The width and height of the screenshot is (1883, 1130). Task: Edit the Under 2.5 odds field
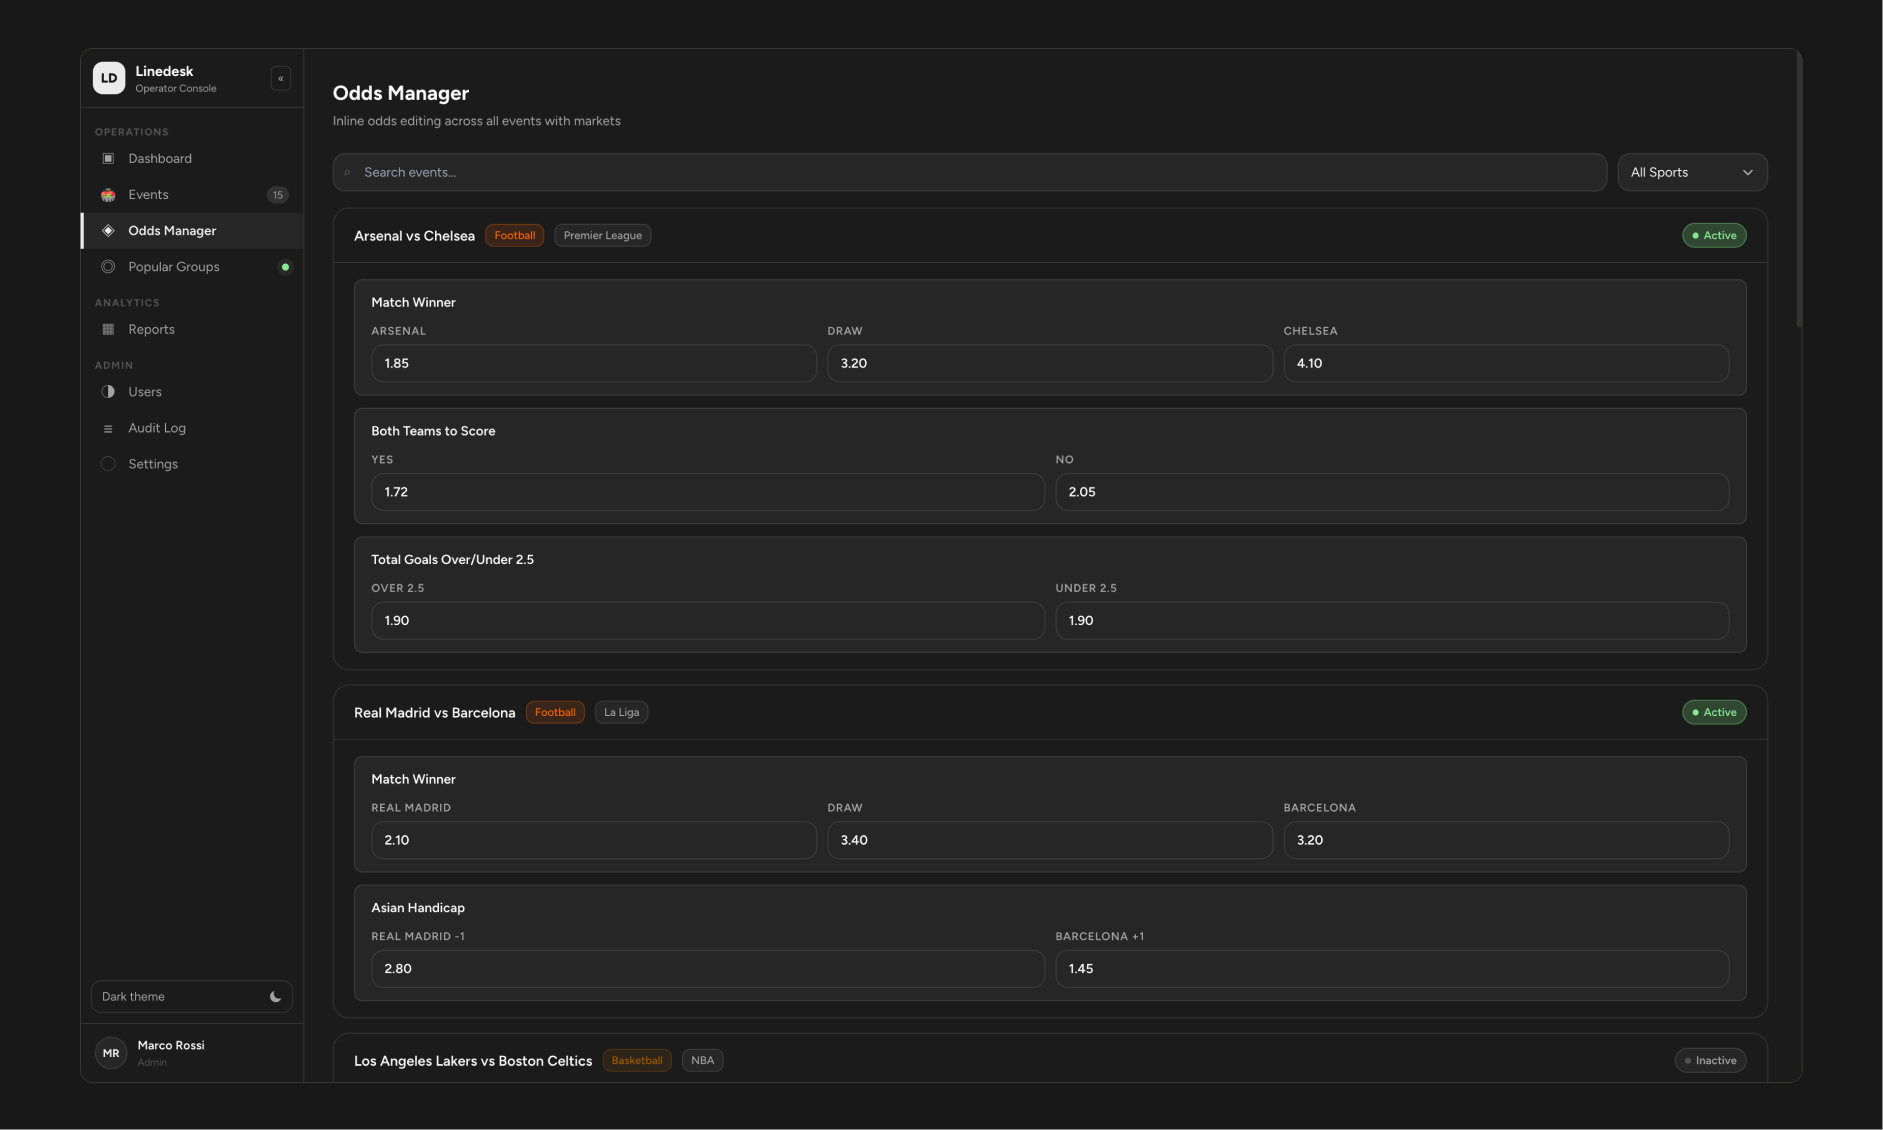1392,620
